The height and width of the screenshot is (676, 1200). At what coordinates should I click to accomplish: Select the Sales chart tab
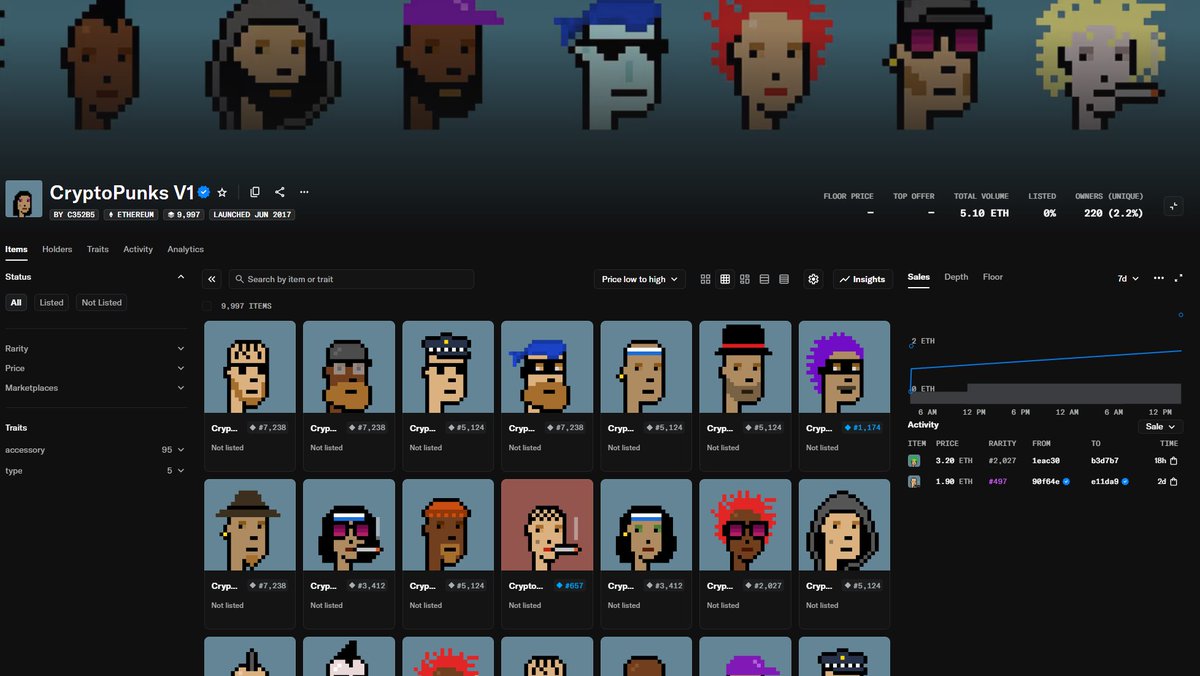[919, 277]
